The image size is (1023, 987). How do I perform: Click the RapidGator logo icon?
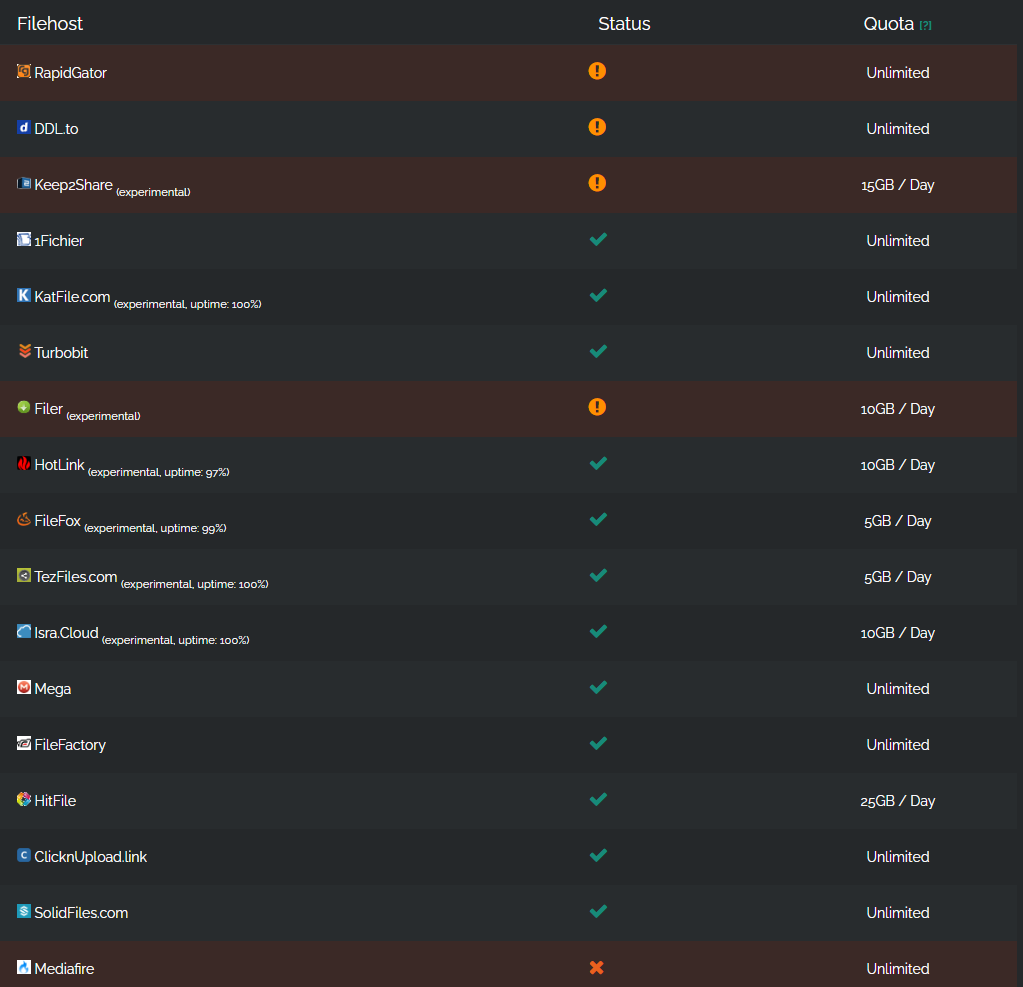coord(24,71)
